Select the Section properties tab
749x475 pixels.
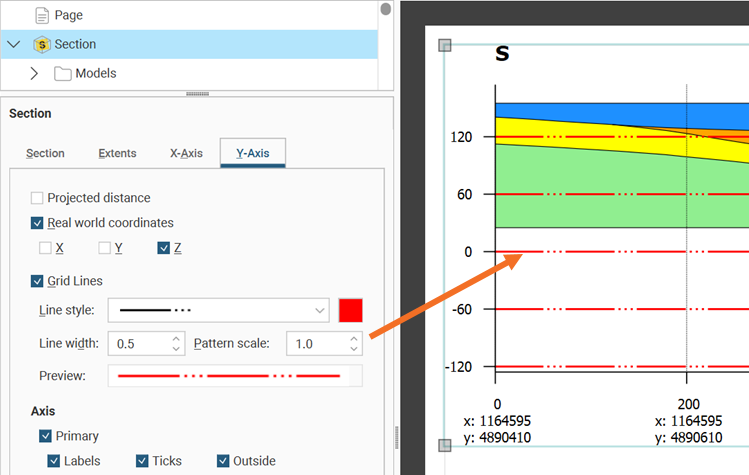coord(45,153)
